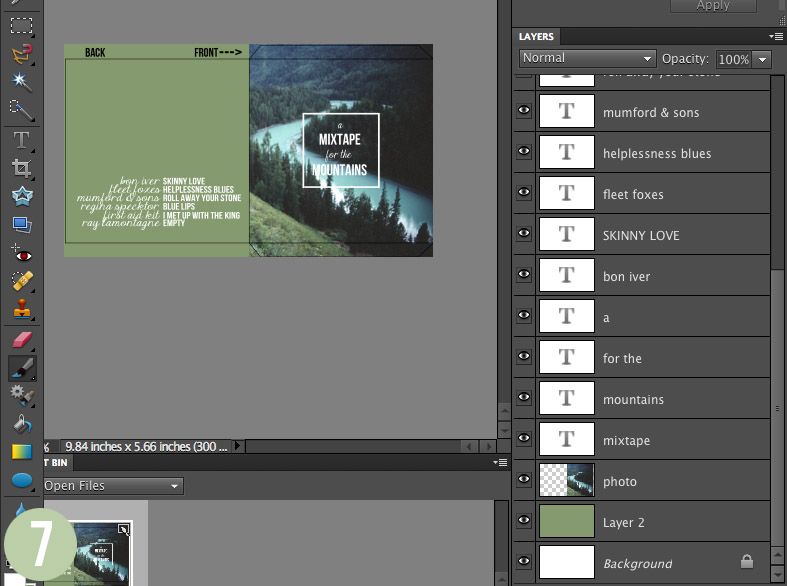
Task: Select the helplessness blues layer name
Action: point(657,154)
